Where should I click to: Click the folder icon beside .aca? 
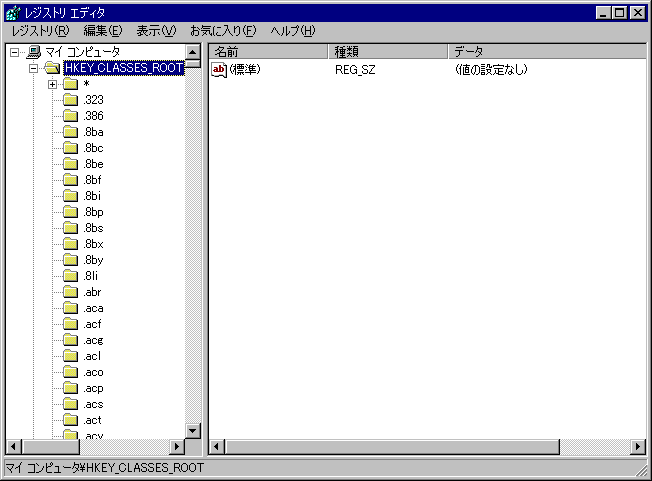70,308
